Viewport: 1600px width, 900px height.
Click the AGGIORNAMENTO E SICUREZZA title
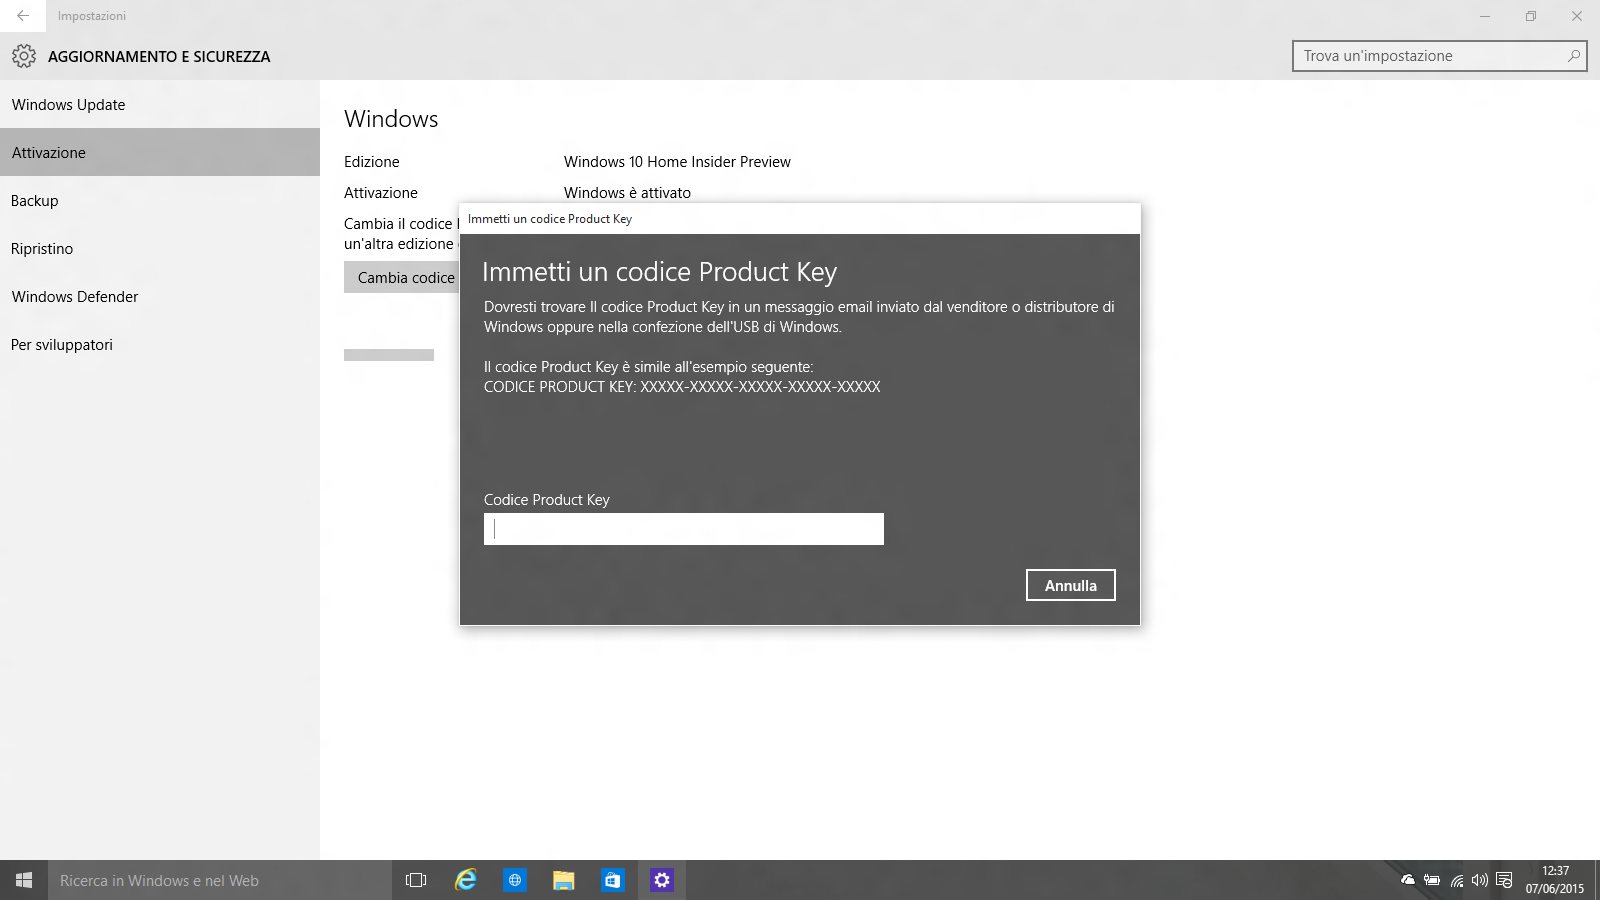pyautogui.click(x=159, y=56)
